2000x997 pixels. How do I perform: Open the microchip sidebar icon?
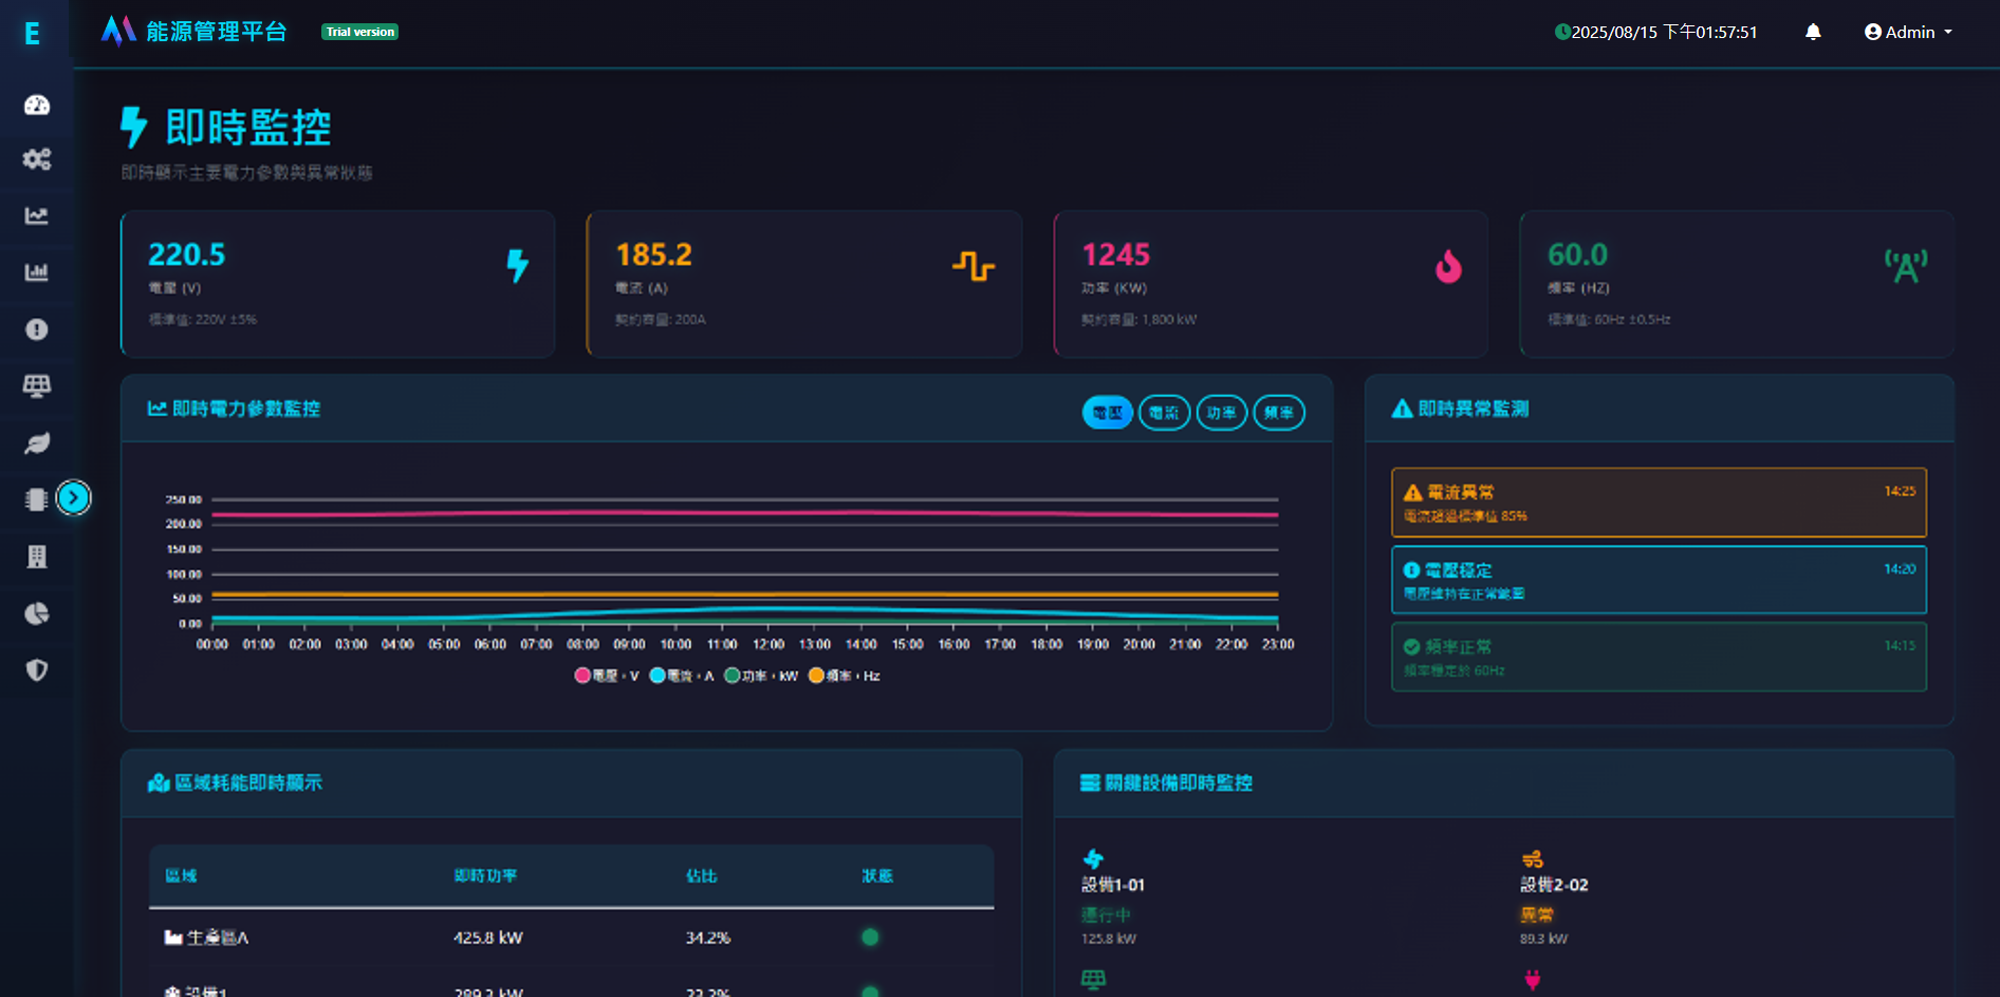click(37, 499)
